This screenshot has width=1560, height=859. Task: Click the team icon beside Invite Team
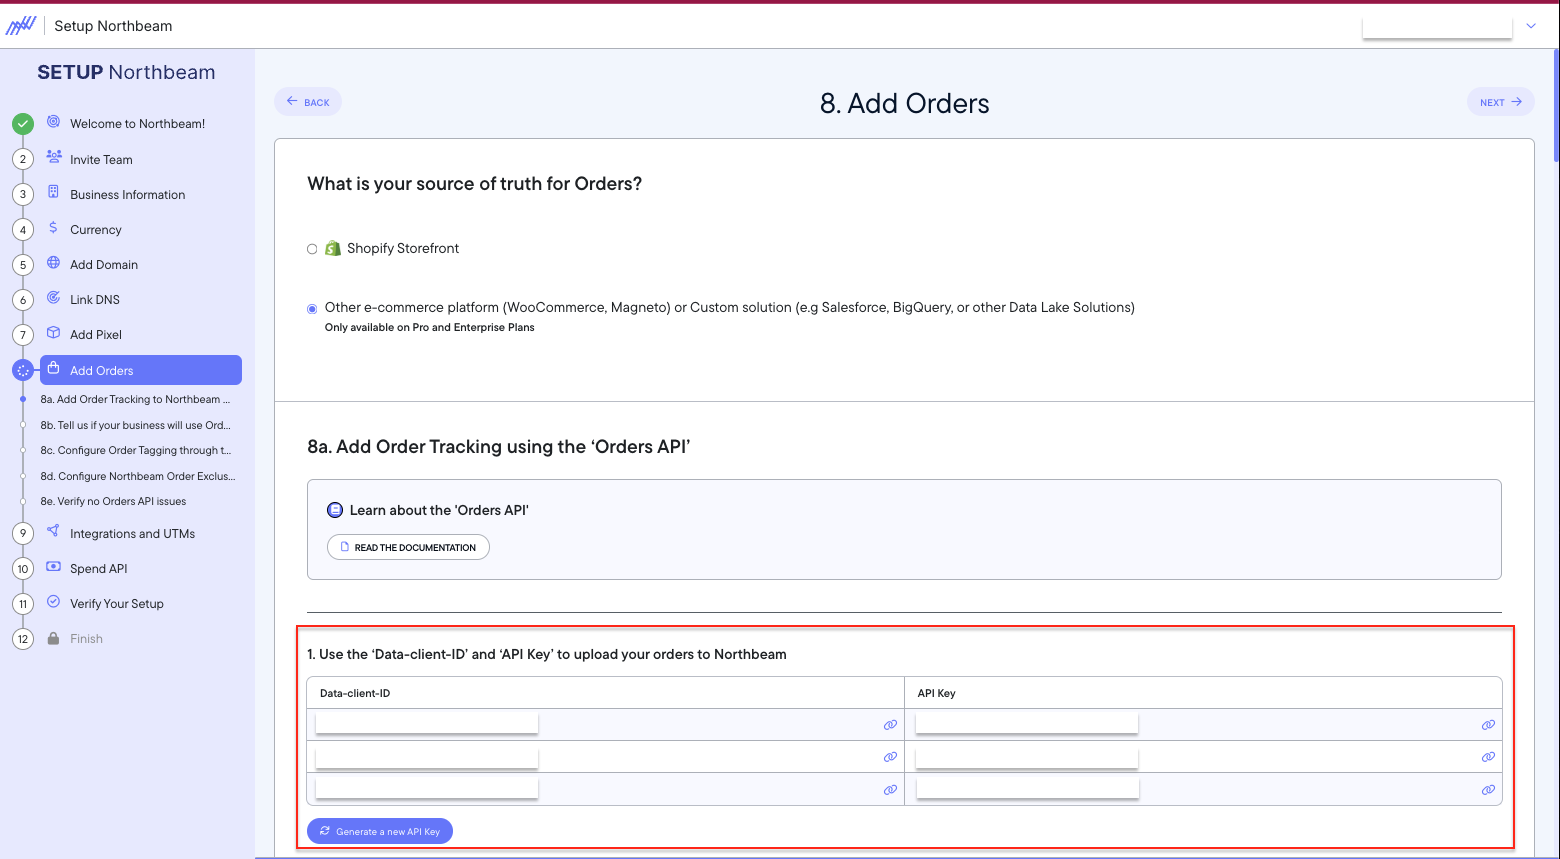[x=54, y=157]
